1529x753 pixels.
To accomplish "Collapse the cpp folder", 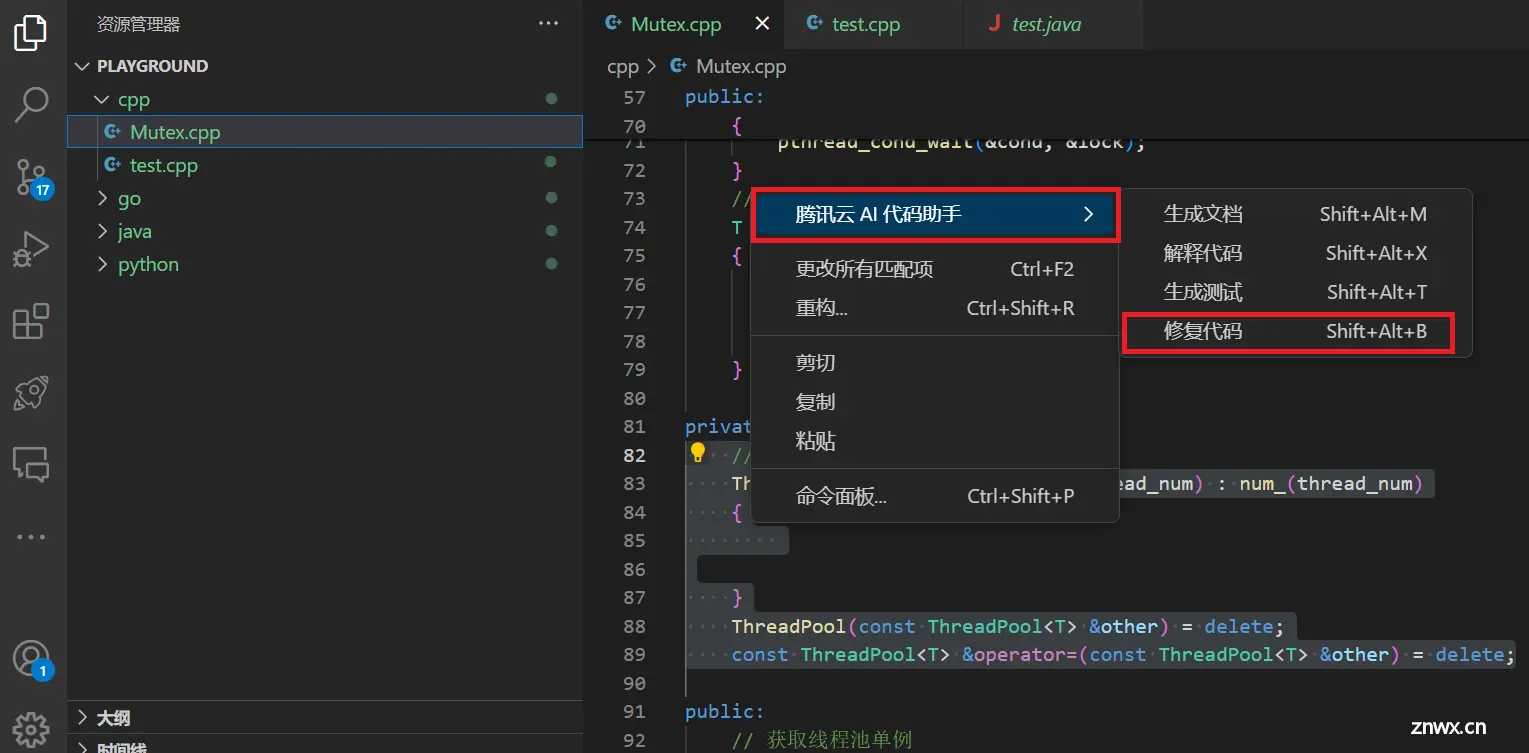I will pyautogui.click(x=102, y=99).
